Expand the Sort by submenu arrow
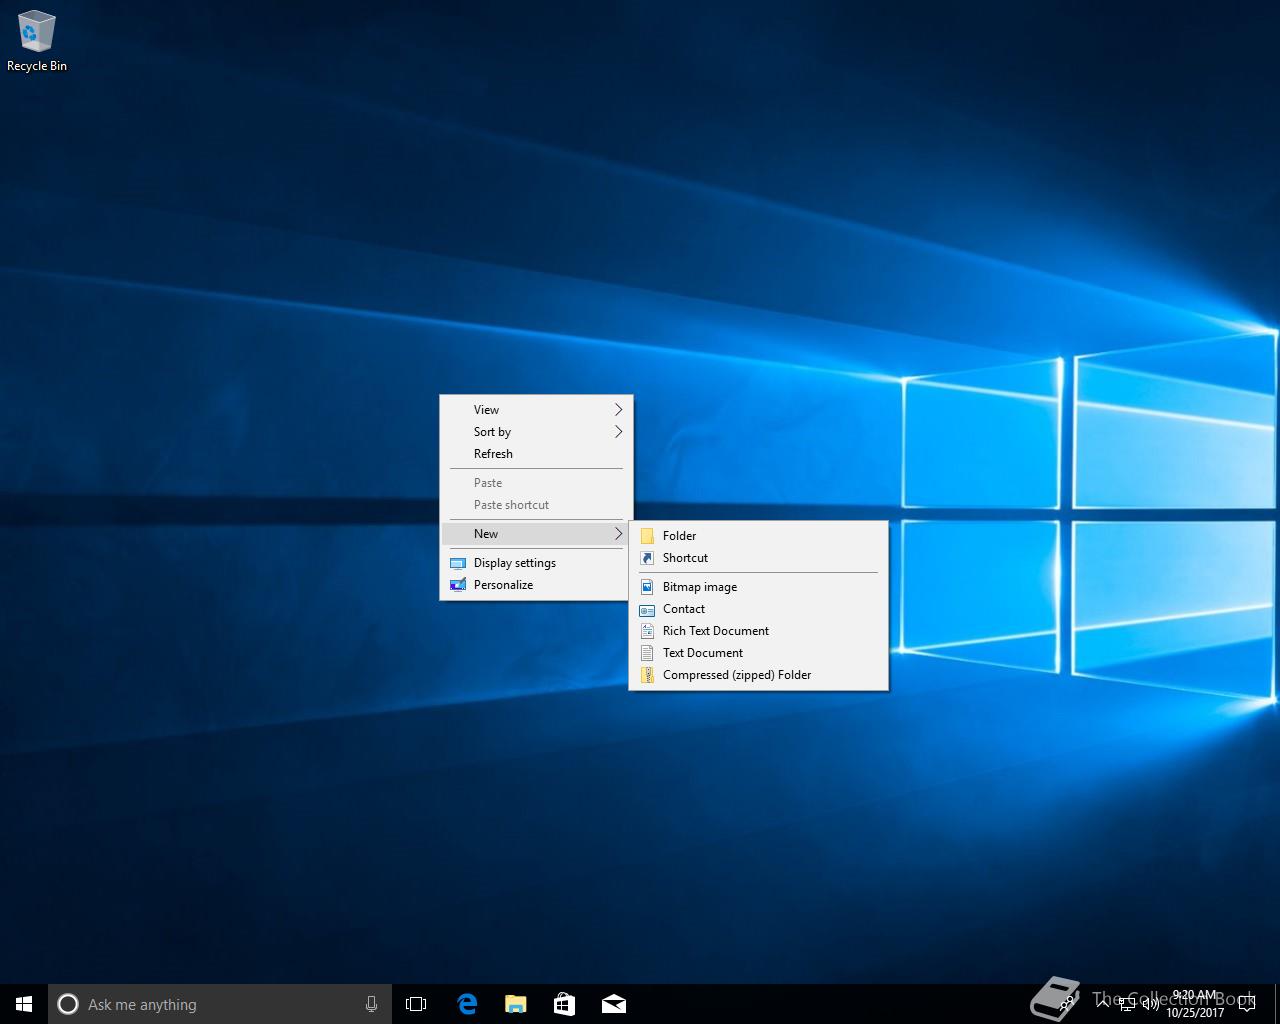Viewport: 1280px width, 1024px height. (x=619, y=432)
